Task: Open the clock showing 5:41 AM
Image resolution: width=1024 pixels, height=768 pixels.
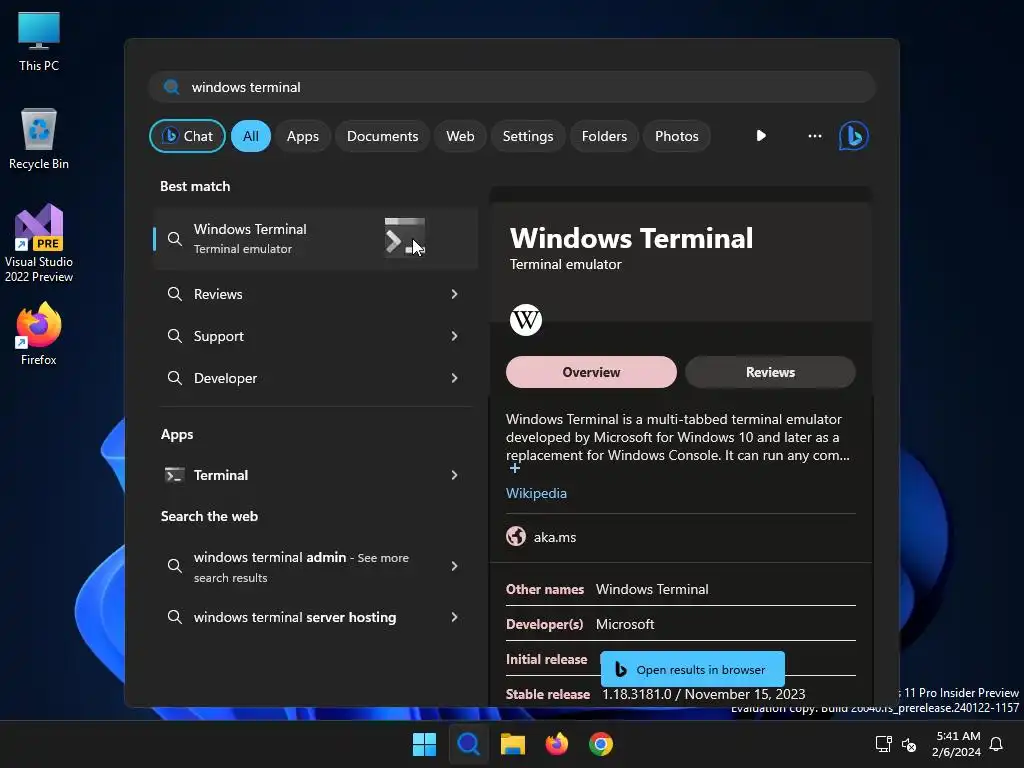Action: click(x=956, y=744)
